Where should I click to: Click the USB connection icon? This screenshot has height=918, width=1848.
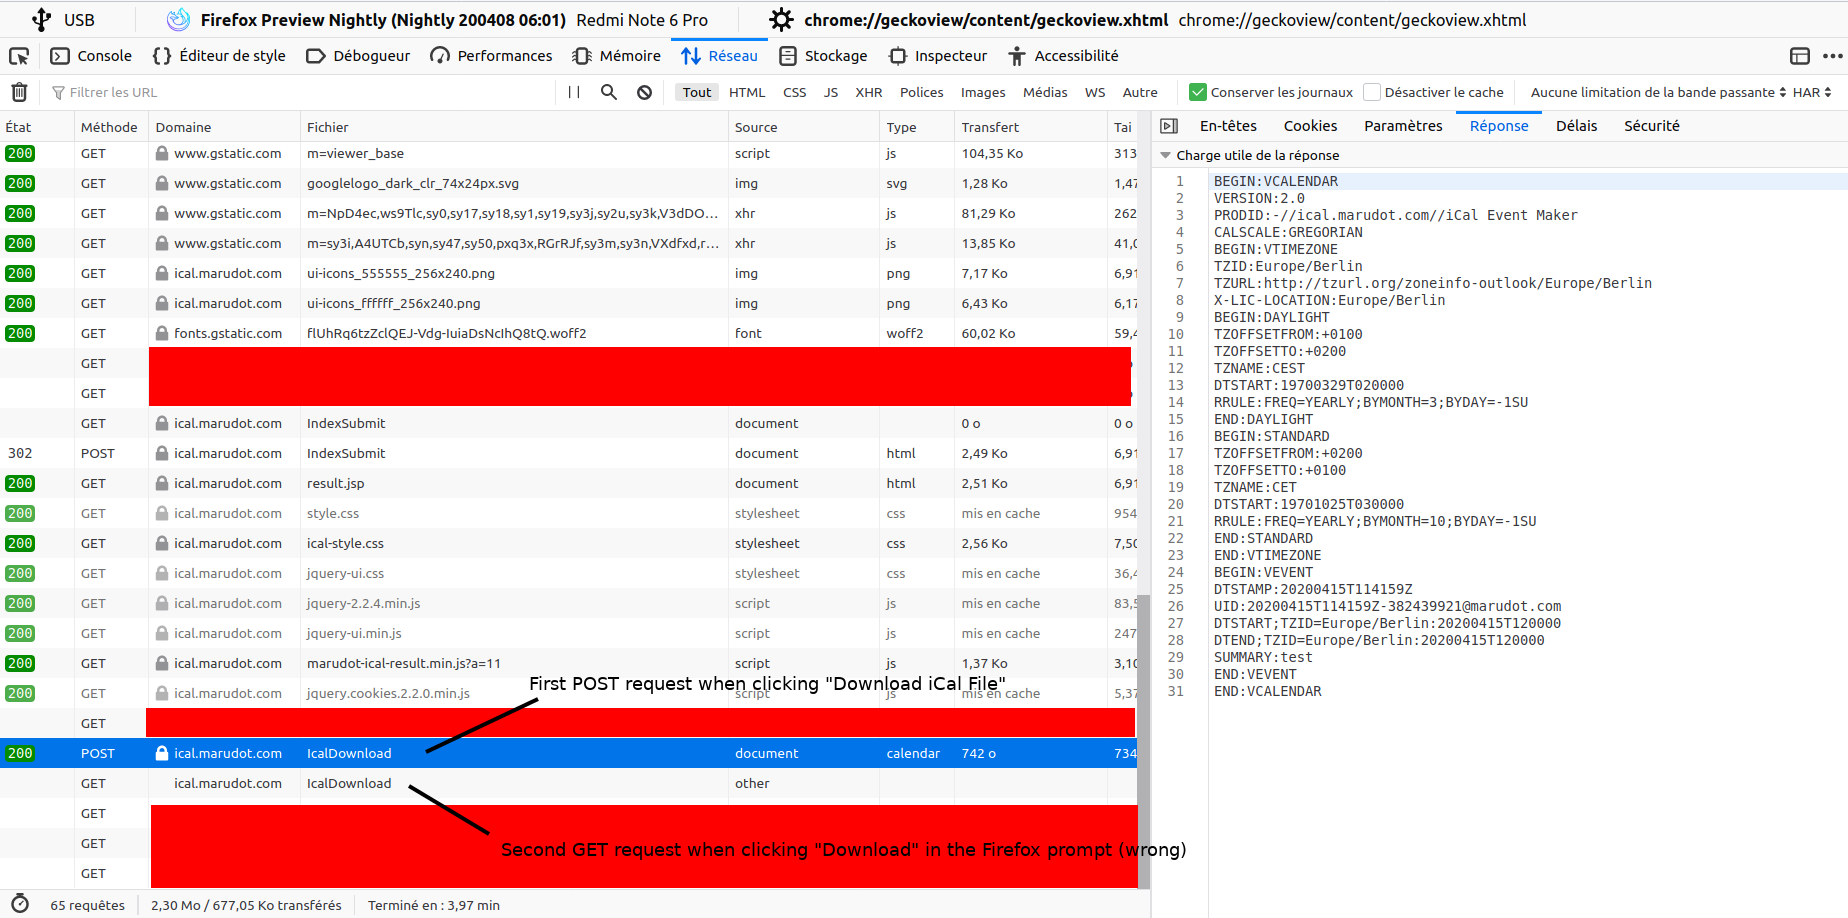[x=41, y=19]
